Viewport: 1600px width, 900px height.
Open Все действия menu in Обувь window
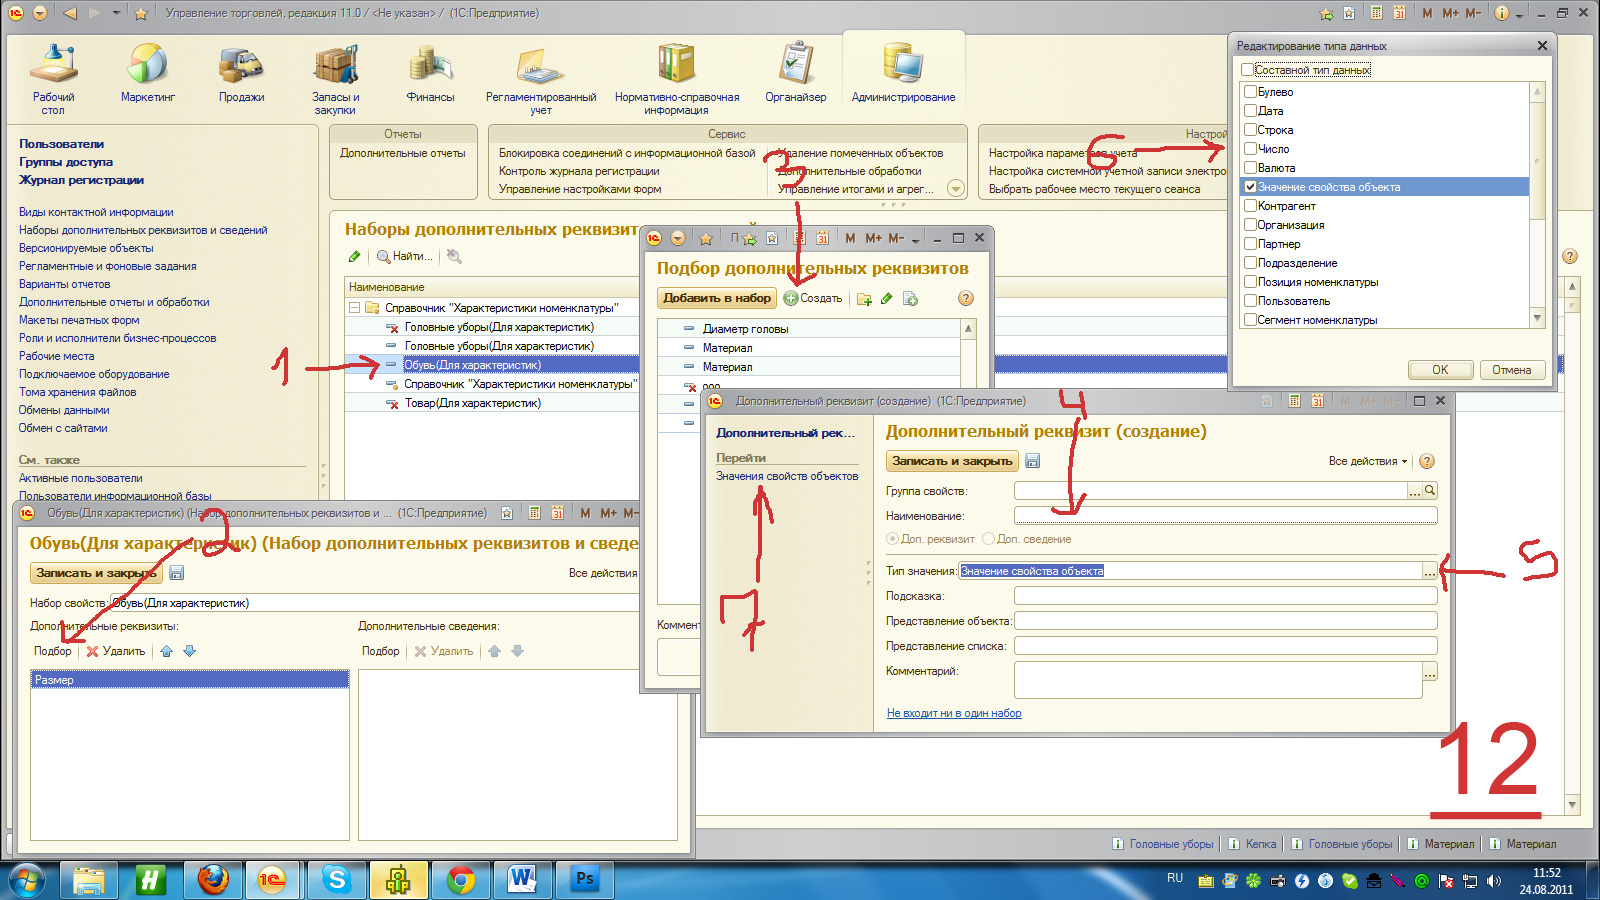603,573
